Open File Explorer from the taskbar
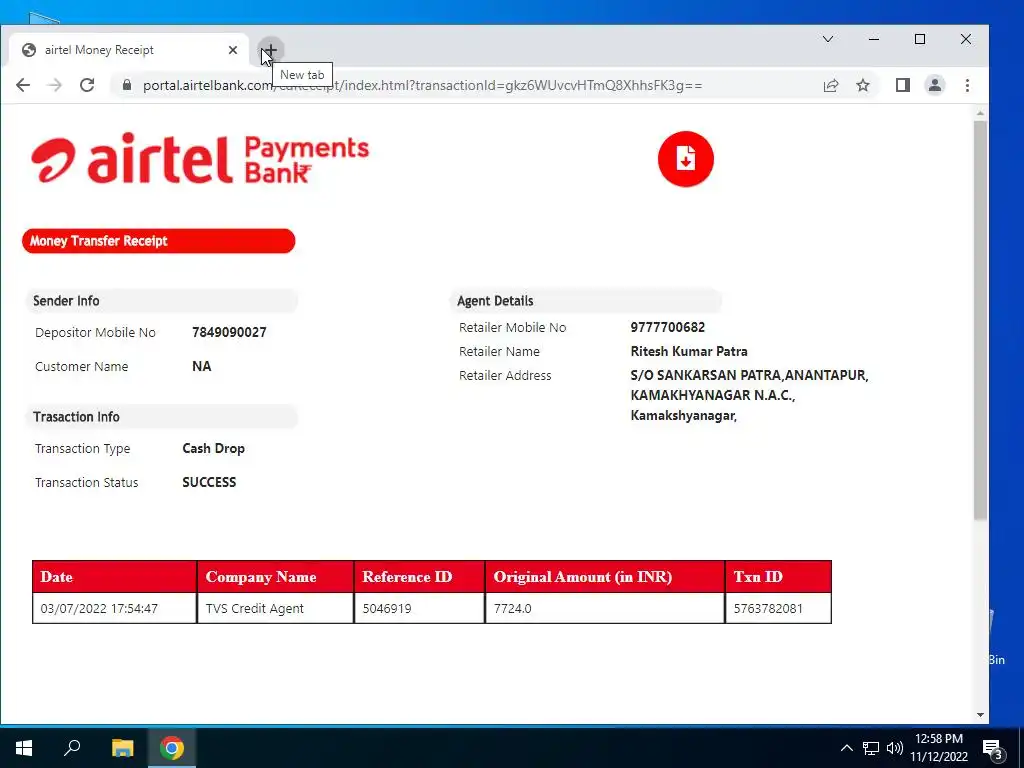The width and height of the screenshot is (1024, 768). (x=122, y=748)
